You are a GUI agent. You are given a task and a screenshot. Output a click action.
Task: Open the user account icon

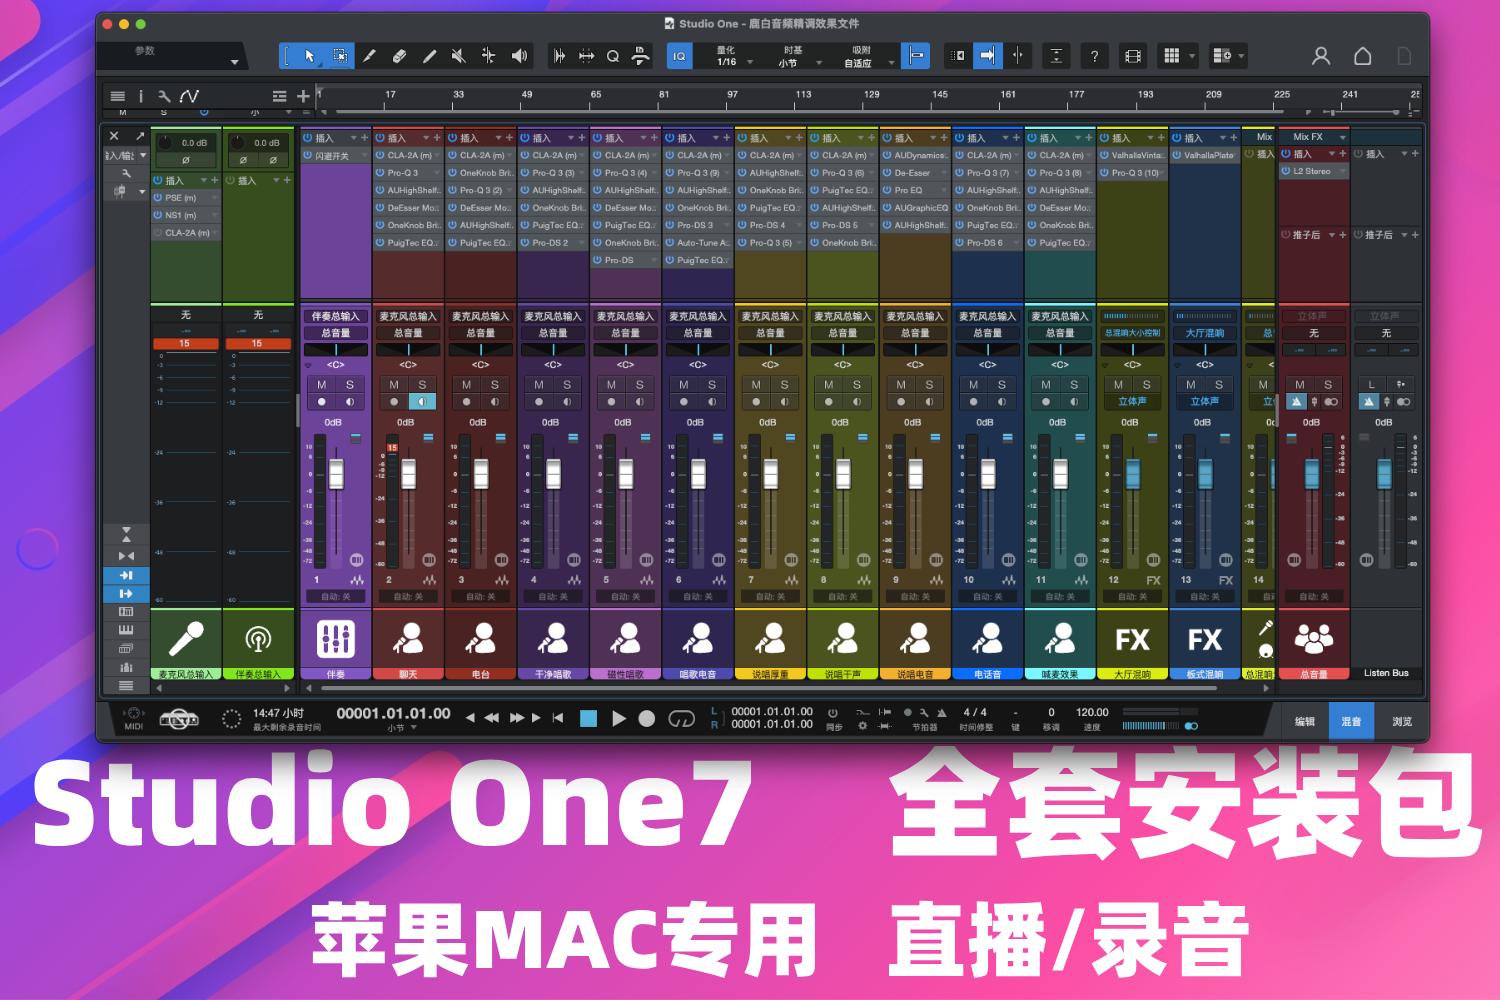1321,56
